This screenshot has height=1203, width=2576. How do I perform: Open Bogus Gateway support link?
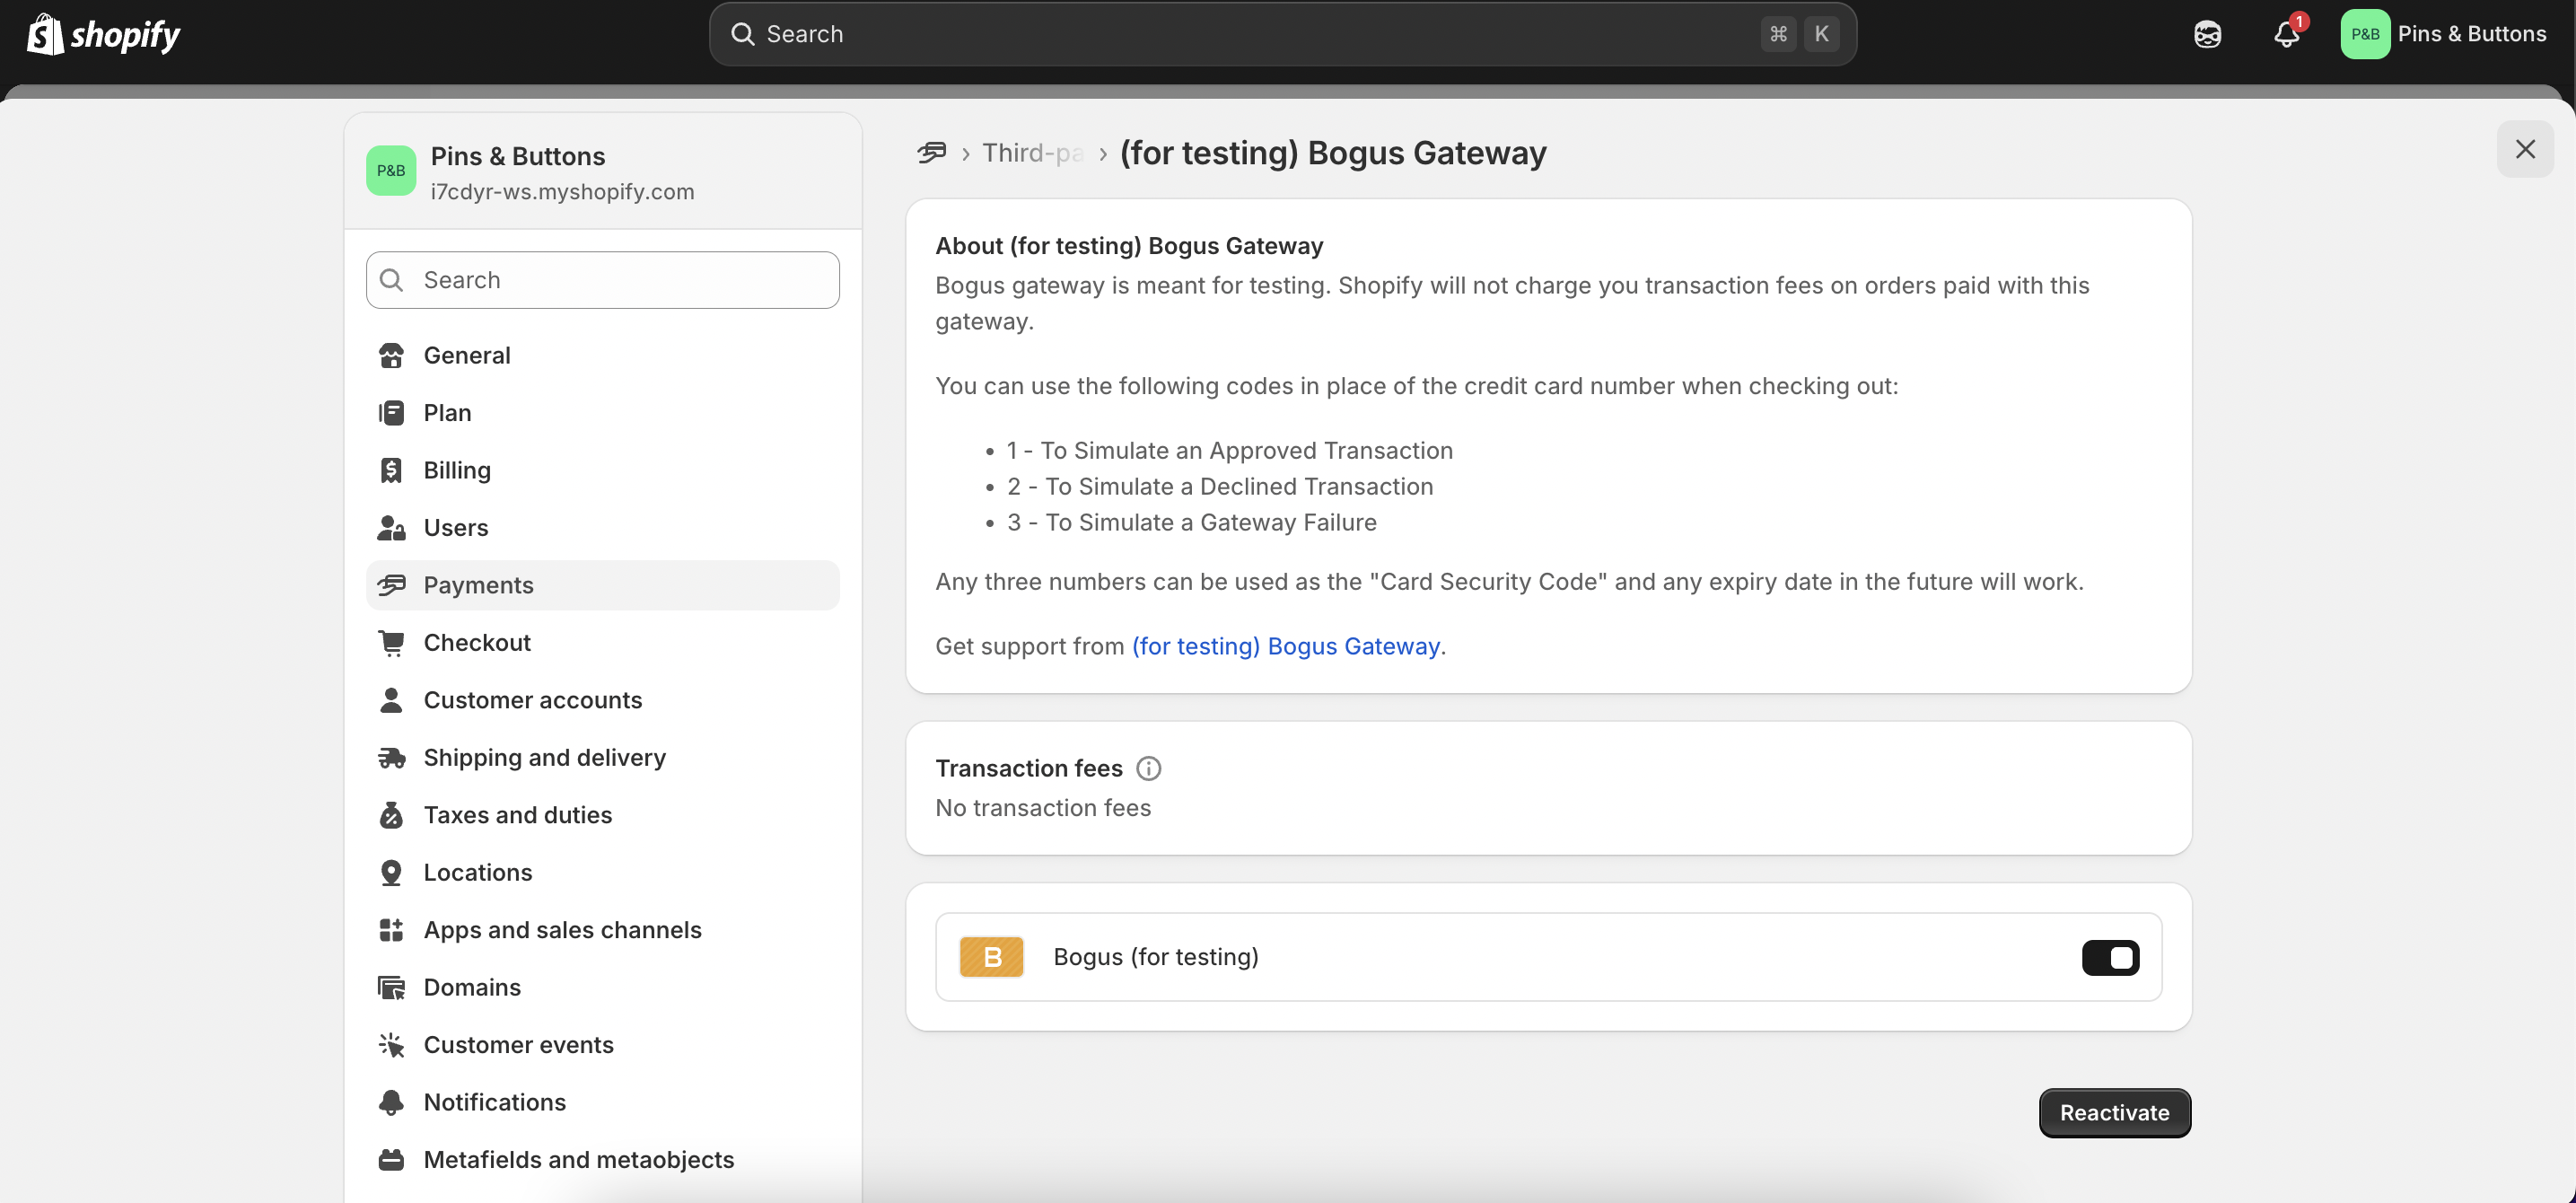pos(1285,646)
